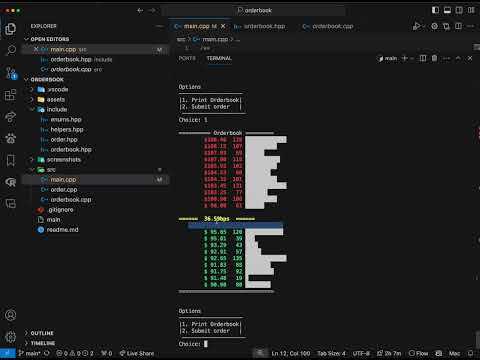Go forward with the right arrow

point(152,10)
